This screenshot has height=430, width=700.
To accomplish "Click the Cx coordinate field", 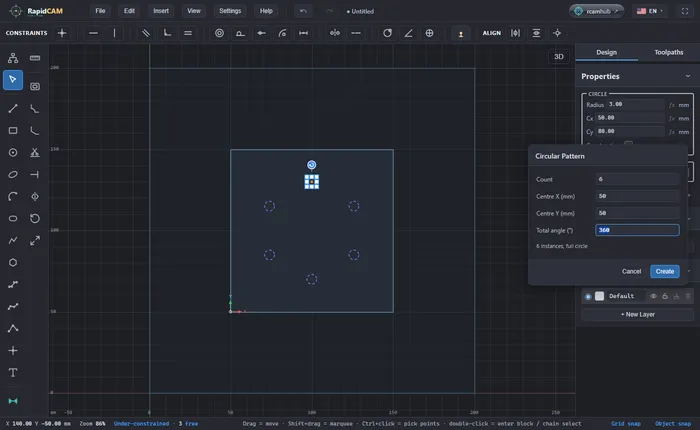I will point(630,118).
